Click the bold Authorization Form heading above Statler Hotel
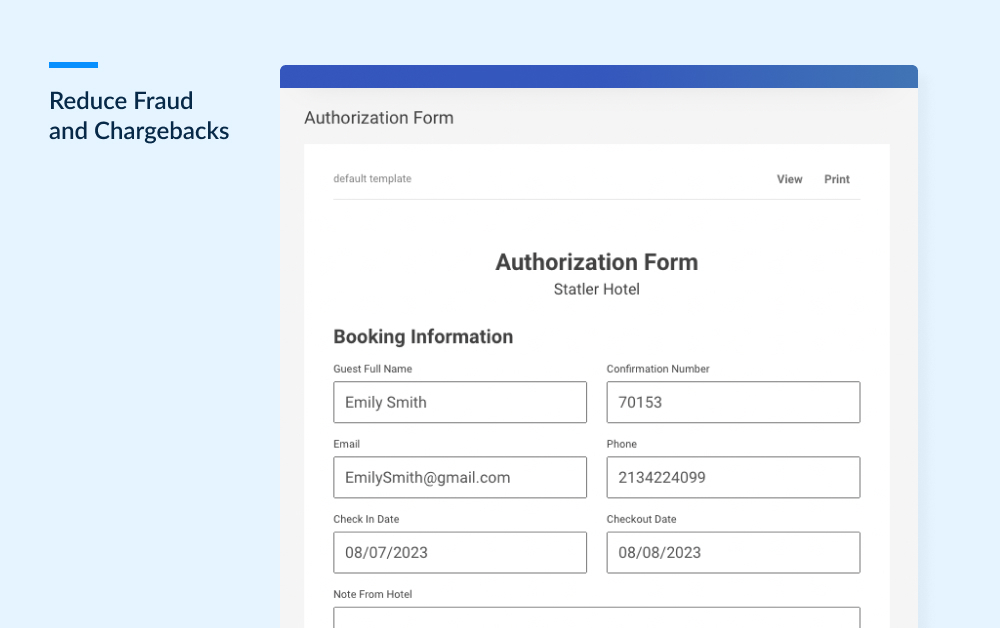This screenshot has width=1000, height=628. pyautogui.click(x=596, y=262)
